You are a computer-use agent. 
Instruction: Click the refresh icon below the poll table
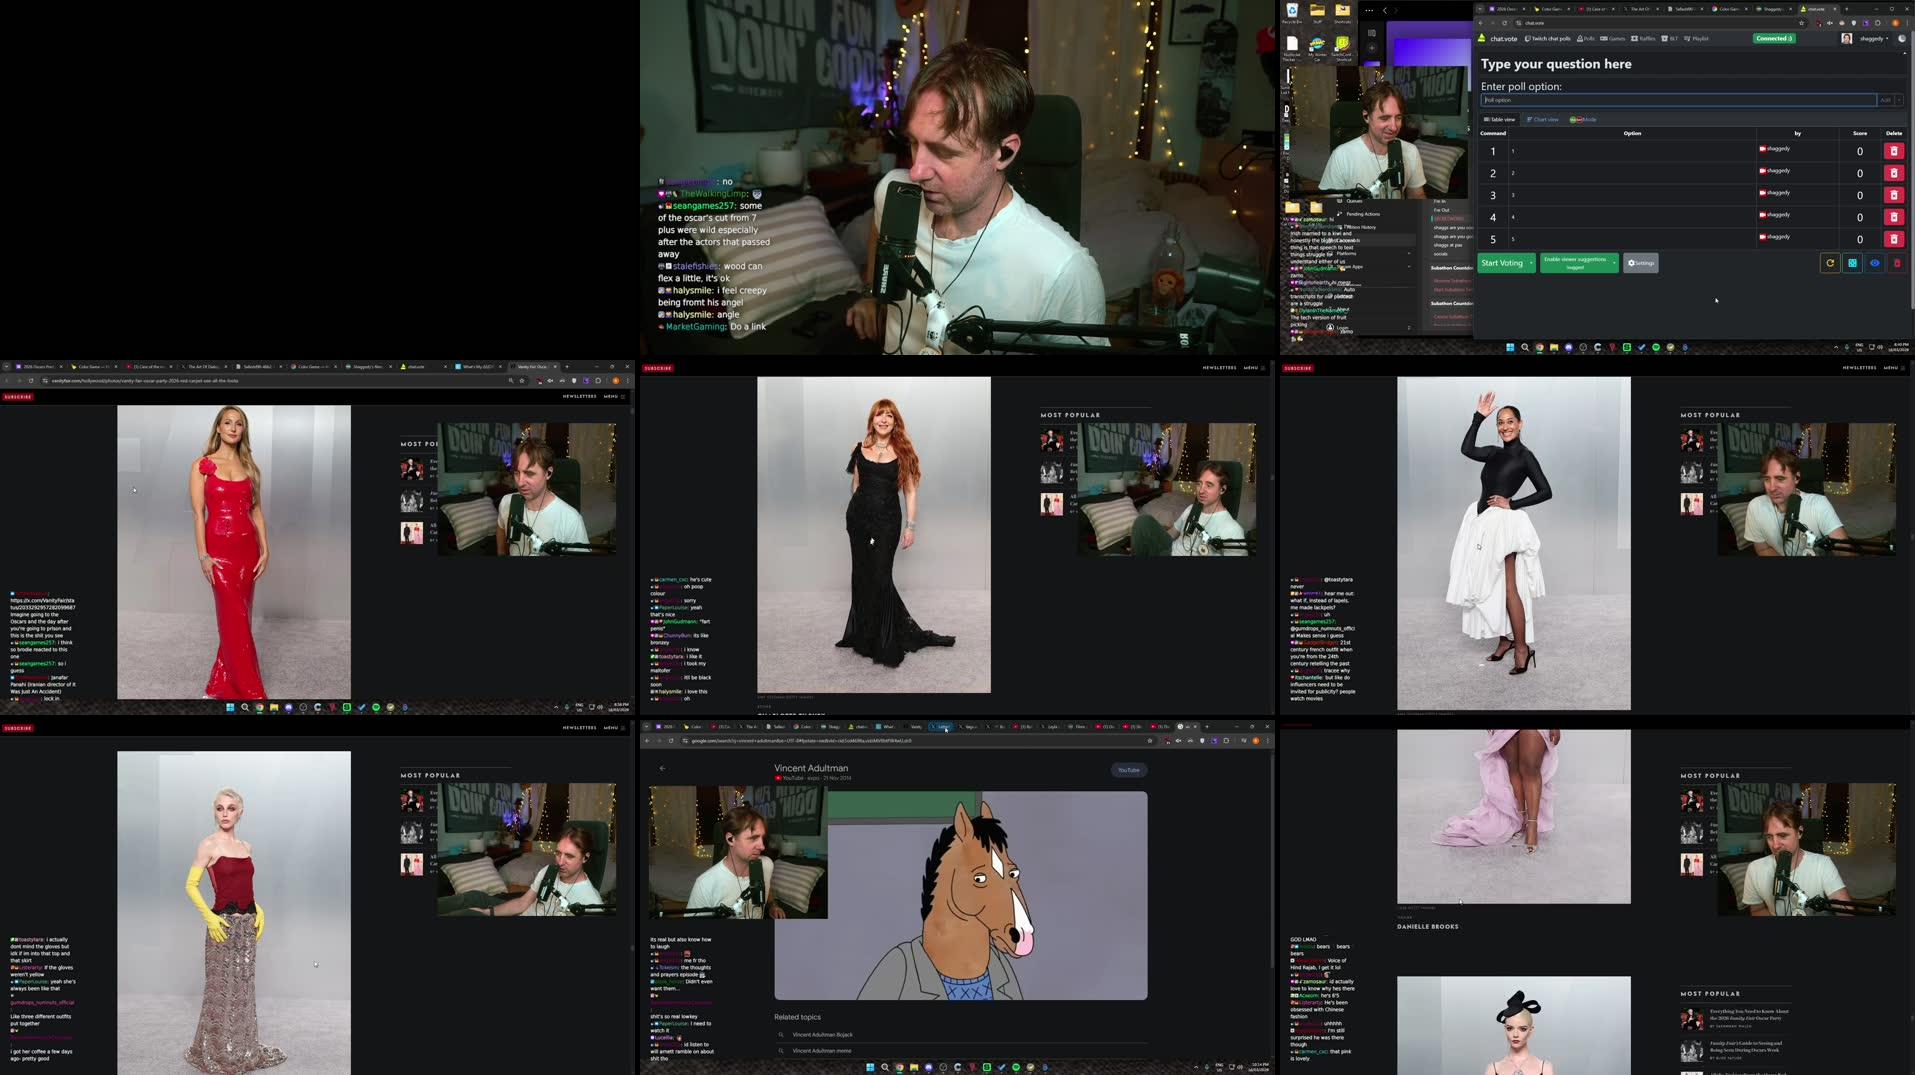tap(1830, 263)
